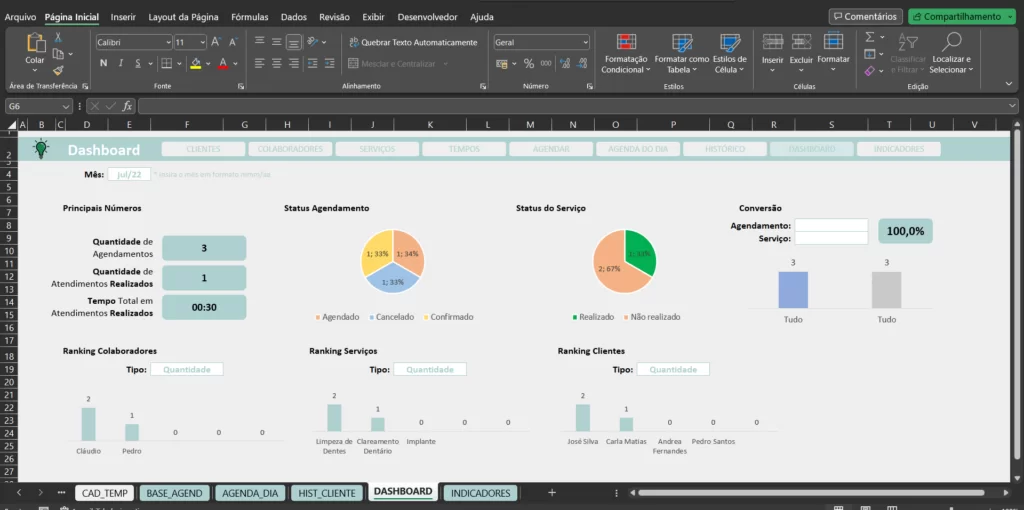The width and height of the screenshot is (1024, 510).
Task: Open the Inserir ribbon tab
Action: pos(123,17)
